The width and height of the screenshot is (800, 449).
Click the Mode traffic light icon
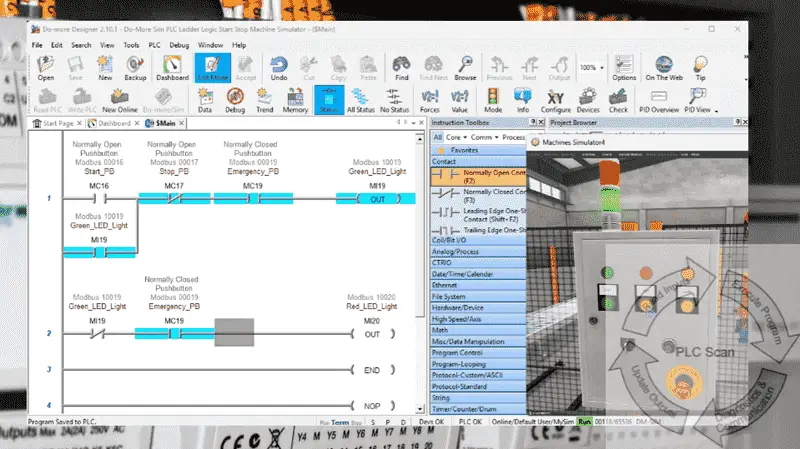click(493, 100)
